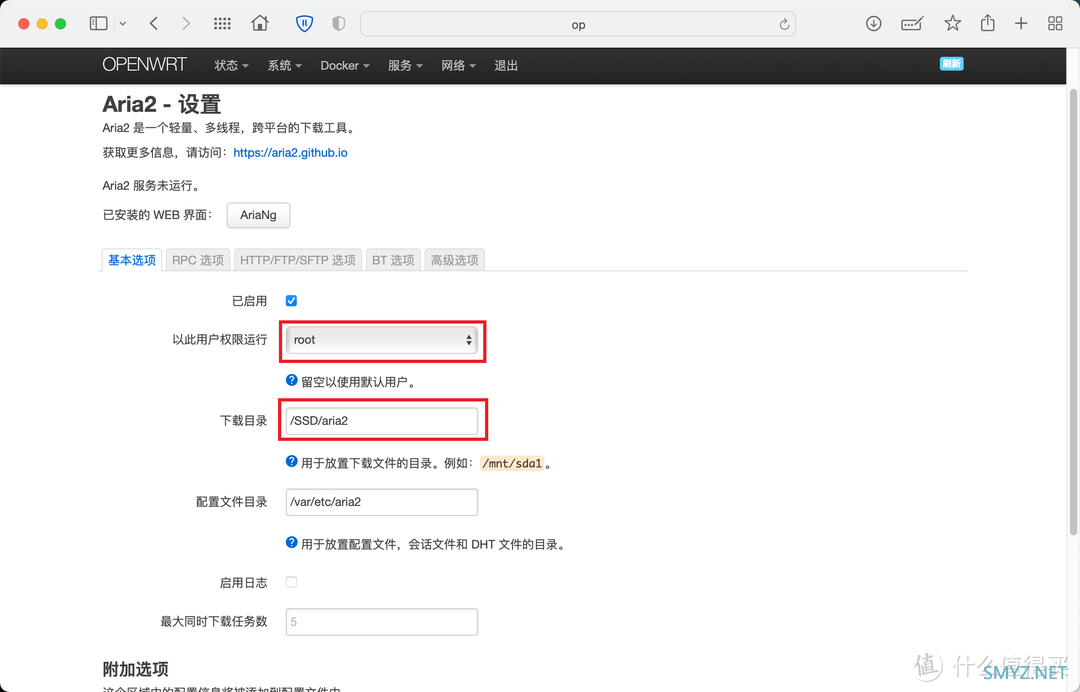
Task: Click the Aria2 - 设置 heading
Action: (x=162, y=105)
